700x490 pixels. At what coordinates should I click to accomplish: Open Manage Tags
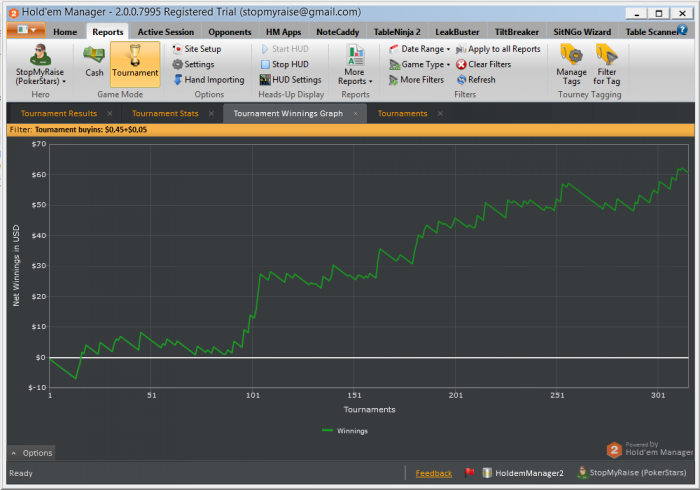pyautogui.click(x=571, y=65)
